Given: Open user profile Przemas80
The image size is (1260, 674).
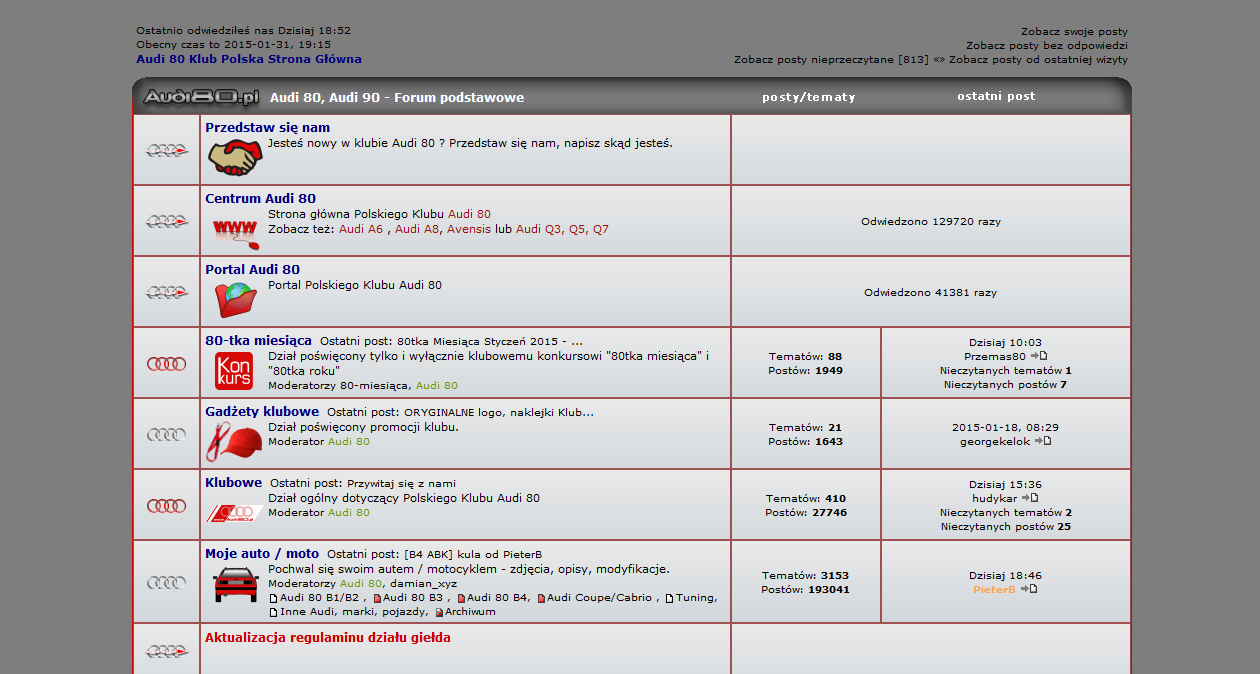Looking at the screenshot, I should (995, 356).
